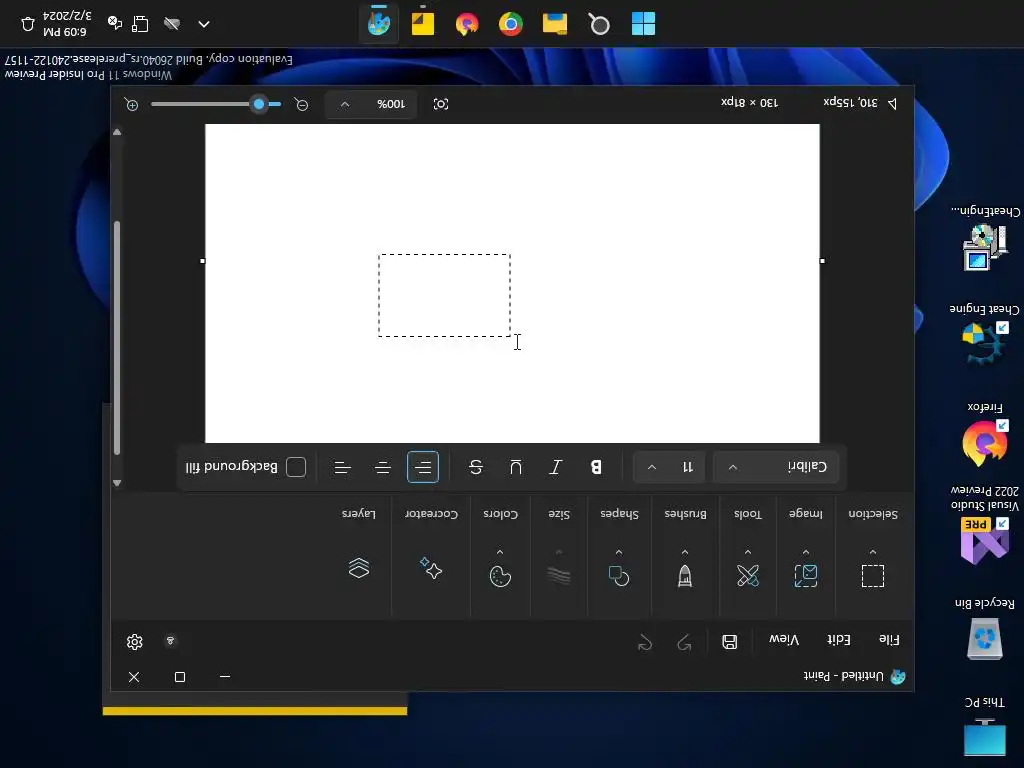The width and height of the screenshot is (1024, 768).
Task: Toggle Underline text formatting
Action: [x=516, y=467]
